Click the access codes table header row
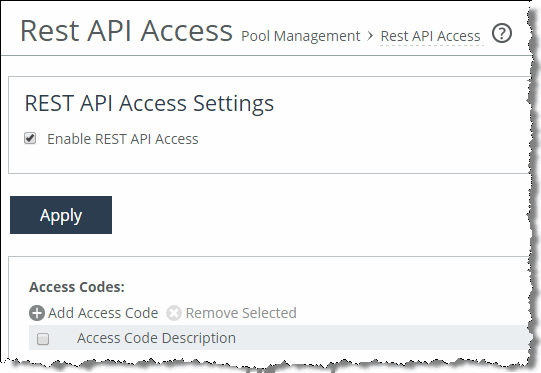Image resolution: width=541 pixels, height=373 pixels. (279, 338)
